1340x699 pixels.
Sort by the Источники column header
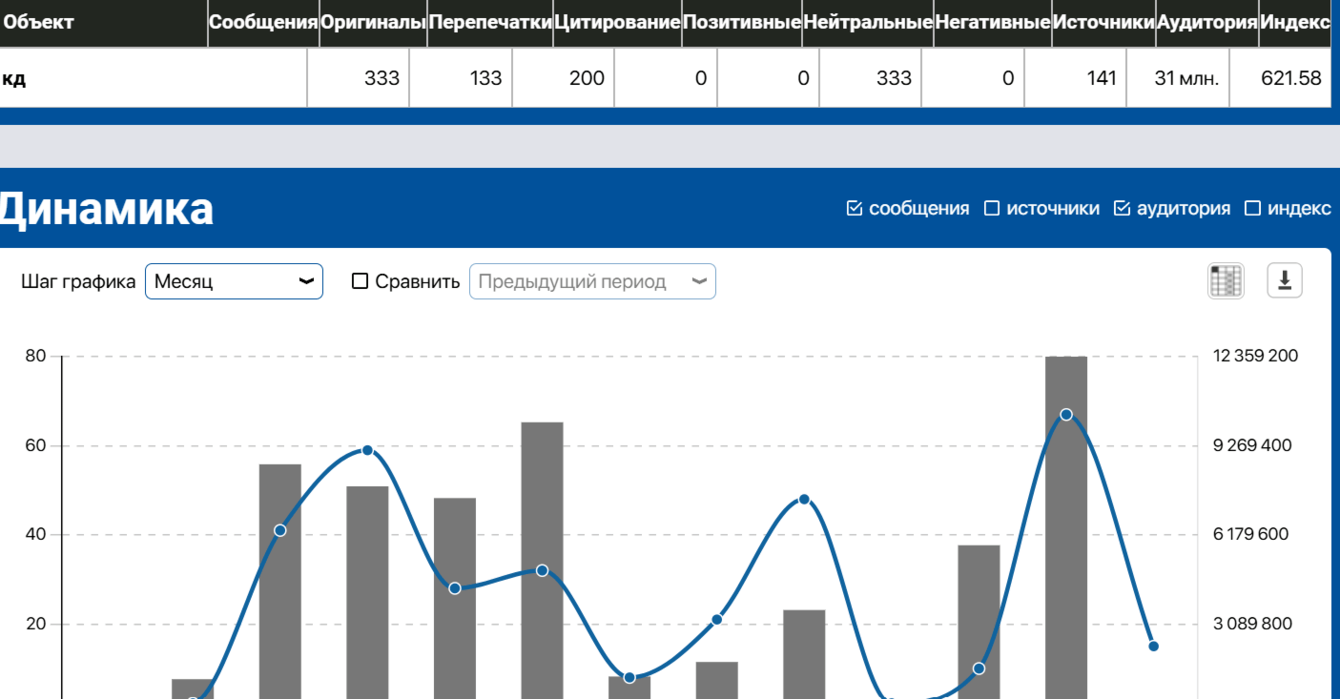pos(1104,22)
